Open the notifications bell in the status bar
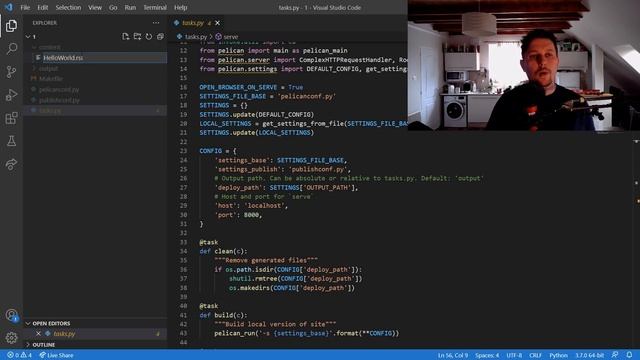Viewport: 640px width, 360px height. click(x=629, y=355)
